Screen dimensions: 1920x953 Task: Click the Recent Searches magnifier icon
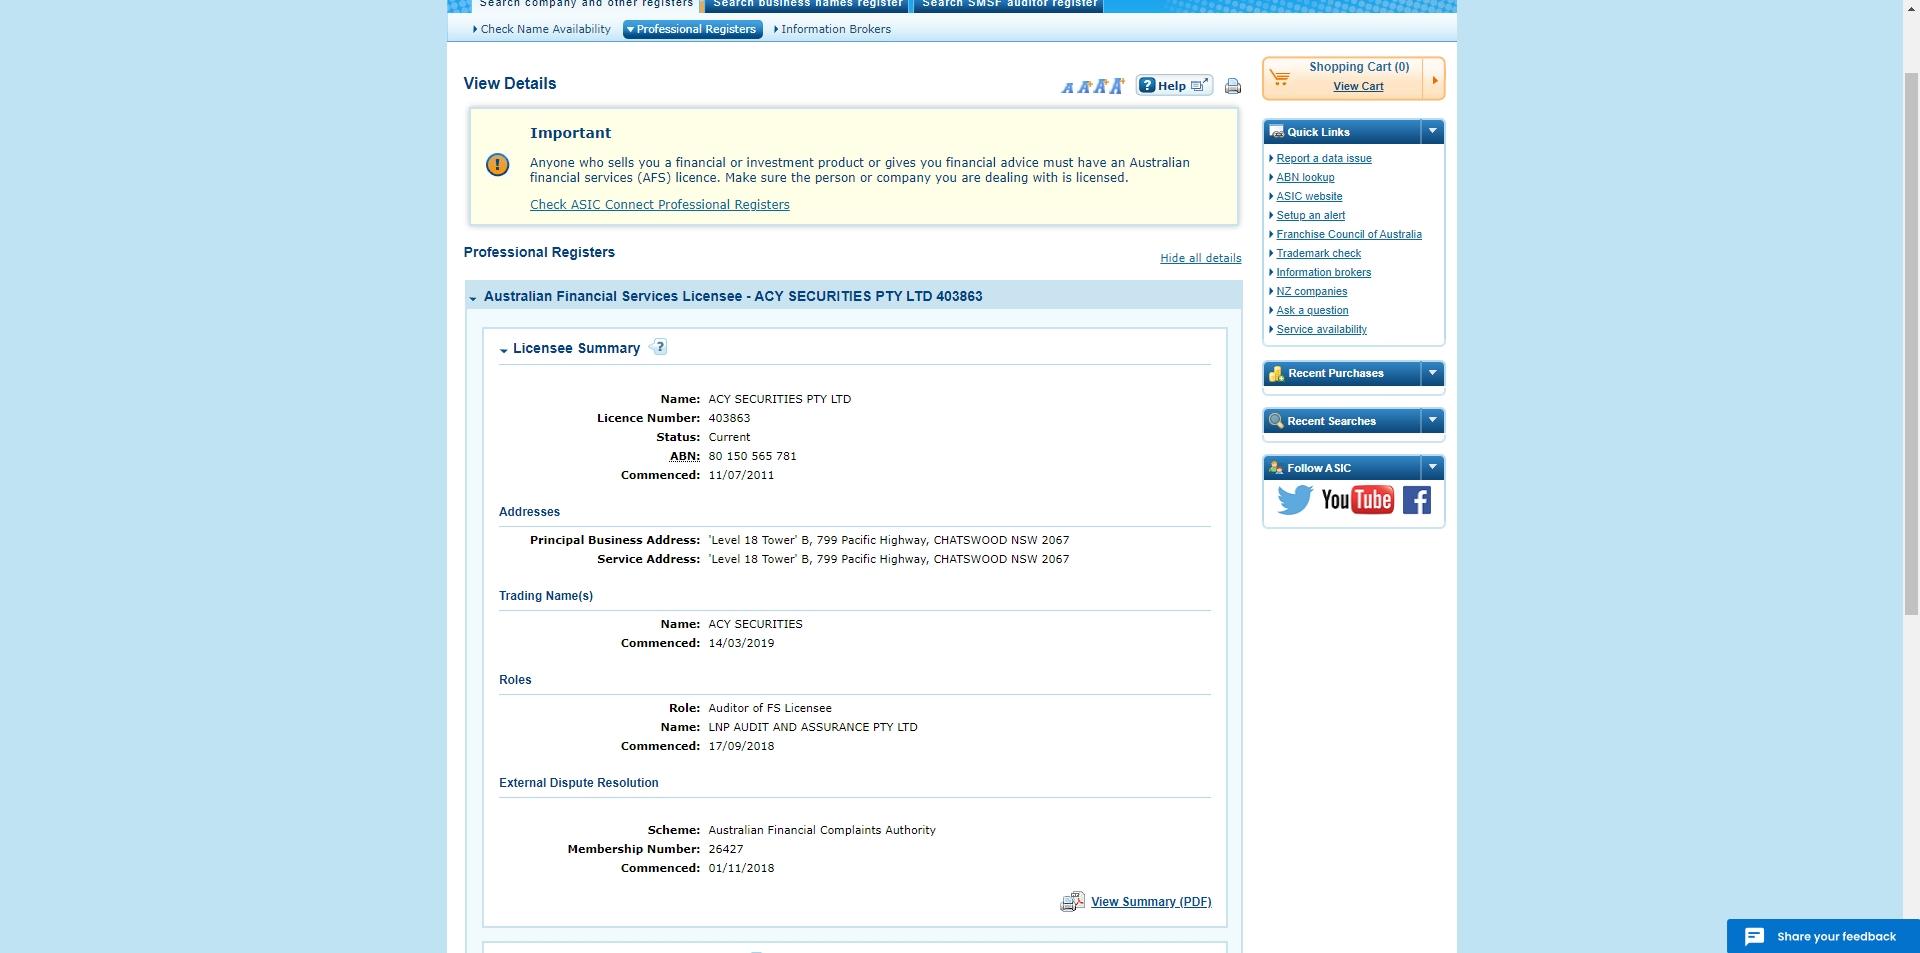pyautogui.click(x=1276, y=421)
